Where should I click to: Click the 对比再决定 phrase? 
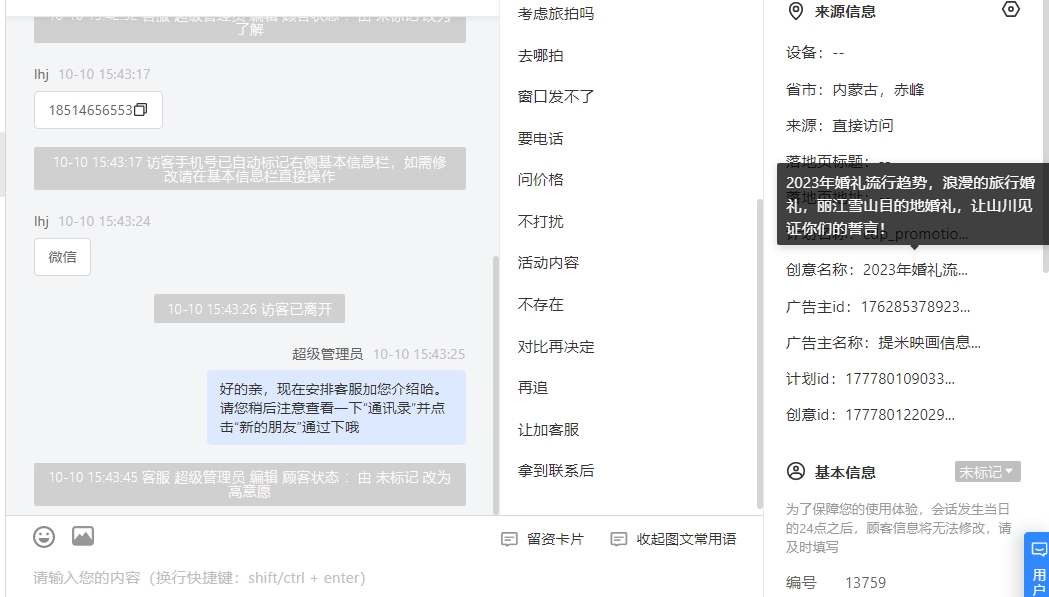(556, 347)
